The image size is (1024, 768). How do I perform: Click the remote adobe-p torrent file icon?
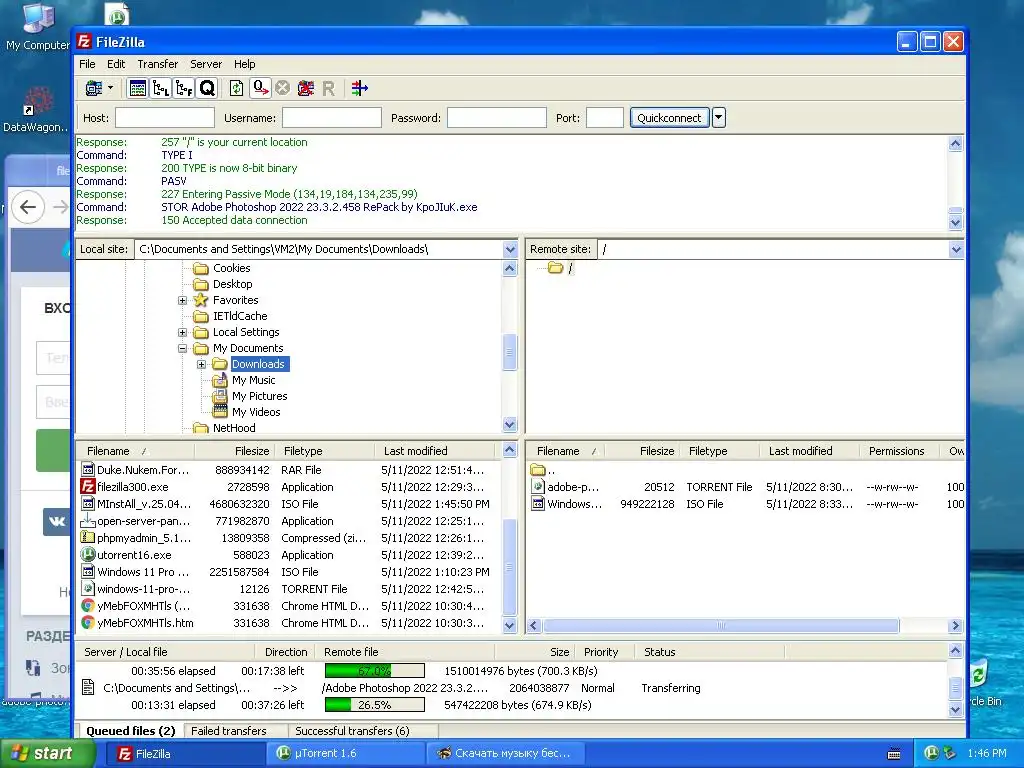pyautogui.click(x=538, y=487)
